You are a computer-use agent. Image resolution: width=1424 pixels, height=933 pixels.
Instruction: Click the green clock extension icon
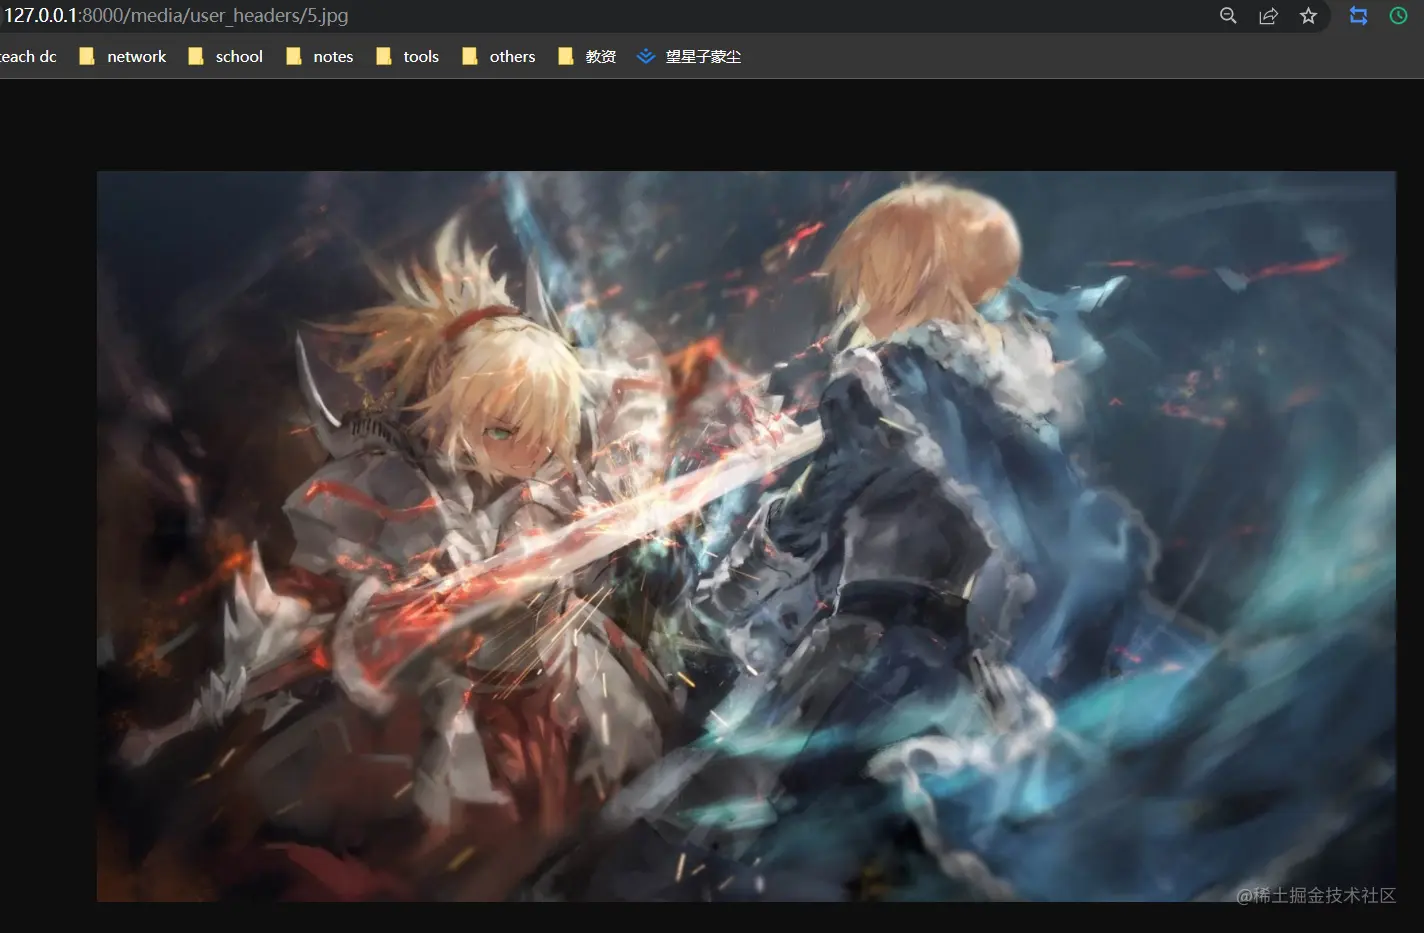1398,16
